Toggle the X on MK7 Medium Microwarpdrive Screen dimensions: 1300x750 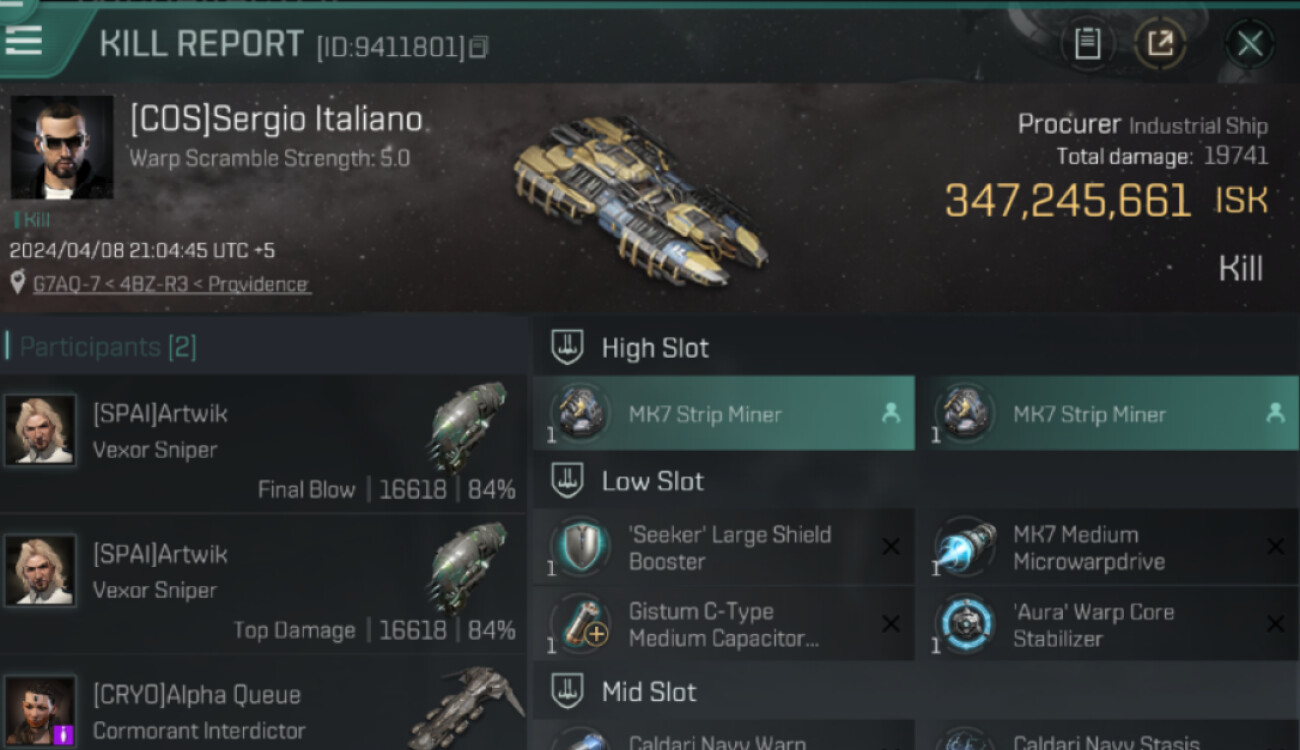coord(1276,546)
